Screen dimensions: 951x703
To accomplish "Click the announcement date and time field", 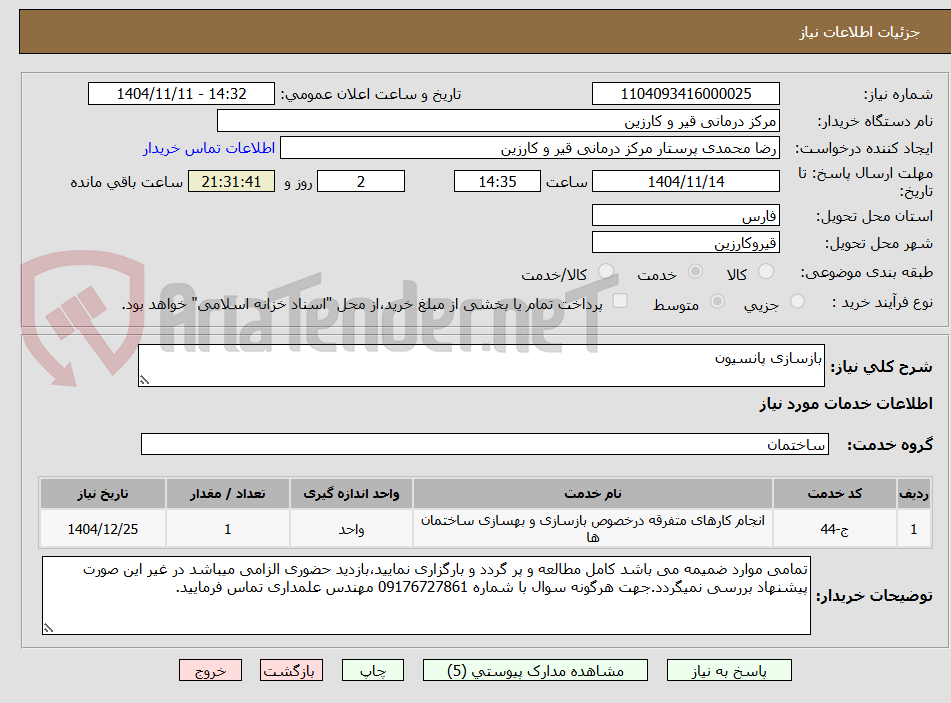I will pos(181,94).
